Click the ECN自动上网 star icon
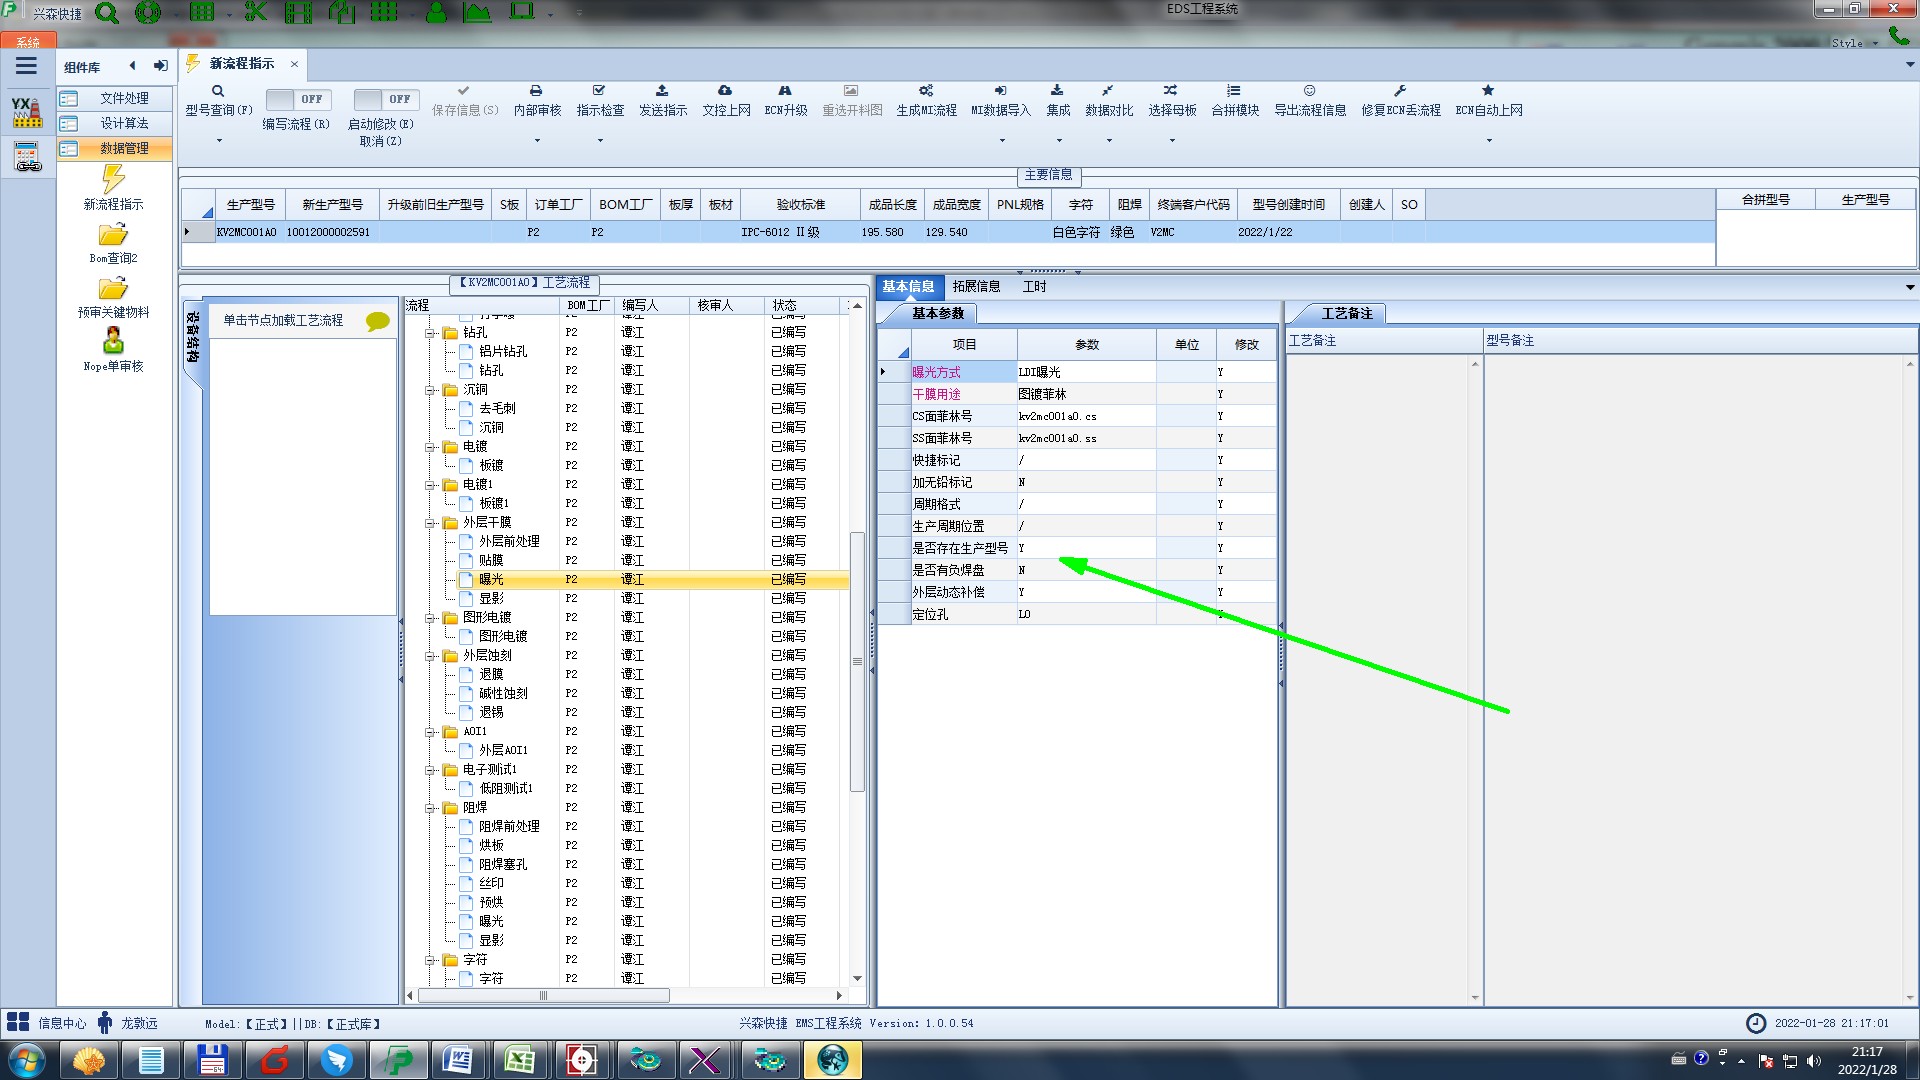This screenshot has height=1080, width=1920. 1488,91
